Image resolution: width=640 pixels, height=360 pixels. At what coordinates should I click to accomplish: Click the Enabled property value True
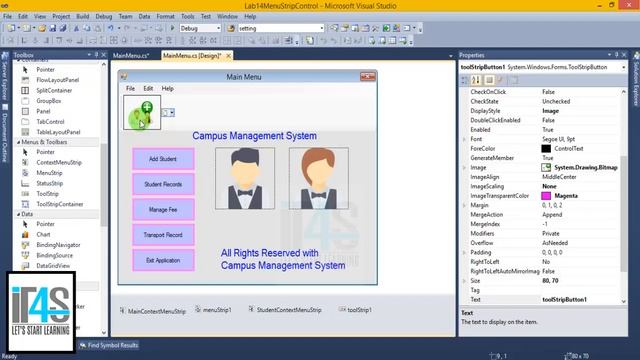pyautogui.click(x=548, y=130)
